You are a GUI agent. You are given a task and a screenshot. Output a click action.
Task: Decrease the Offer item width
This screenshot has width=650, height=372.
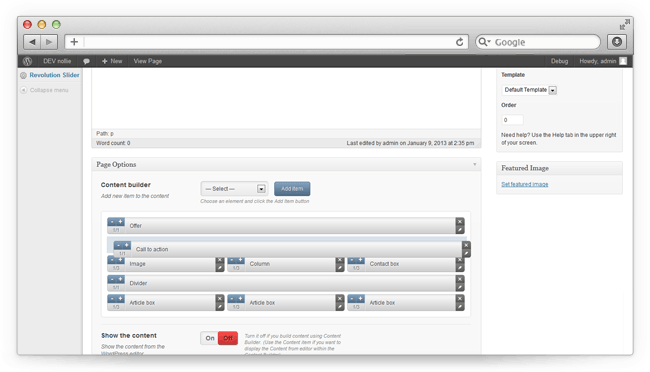112,222
